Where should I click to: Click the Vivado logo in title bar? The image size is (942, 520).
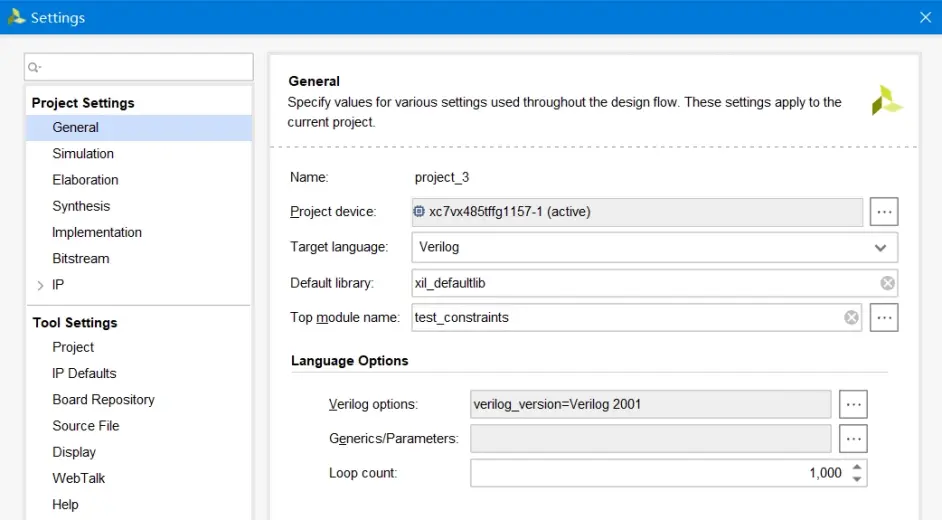[x=16, y=17]
